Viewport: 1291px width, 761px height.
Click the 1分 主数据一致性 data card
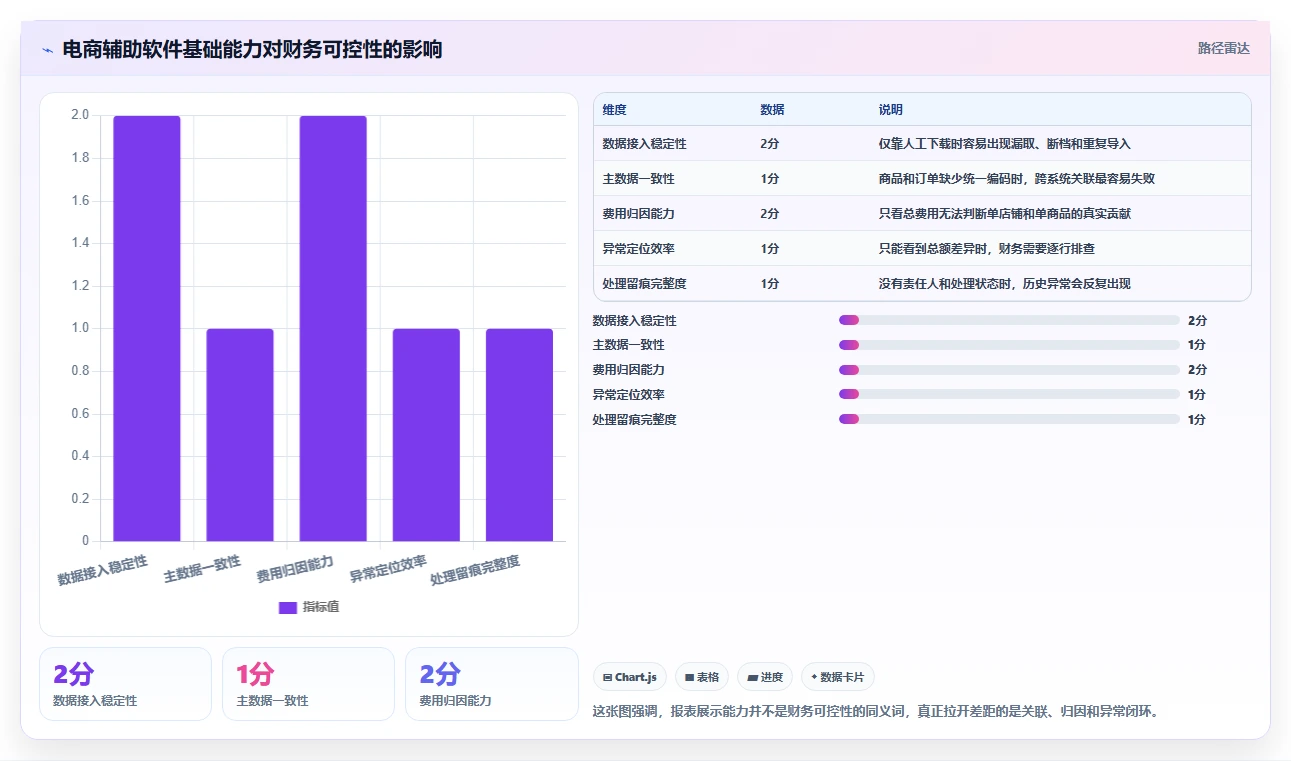308,684
